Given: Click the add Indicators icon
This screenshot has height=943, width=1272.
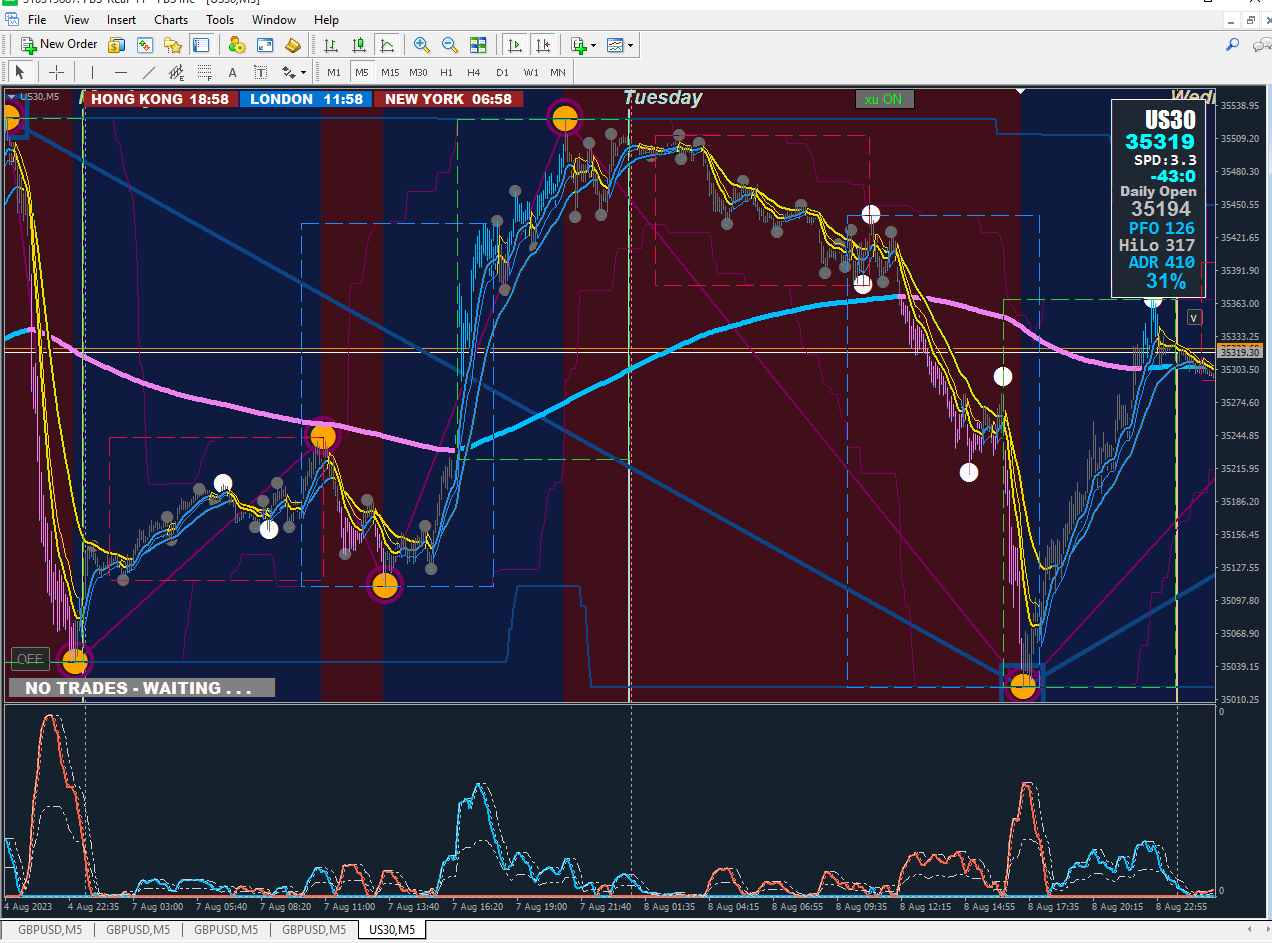Looking at the screenshot, I should pyautogui.click(x=578, y=45).
